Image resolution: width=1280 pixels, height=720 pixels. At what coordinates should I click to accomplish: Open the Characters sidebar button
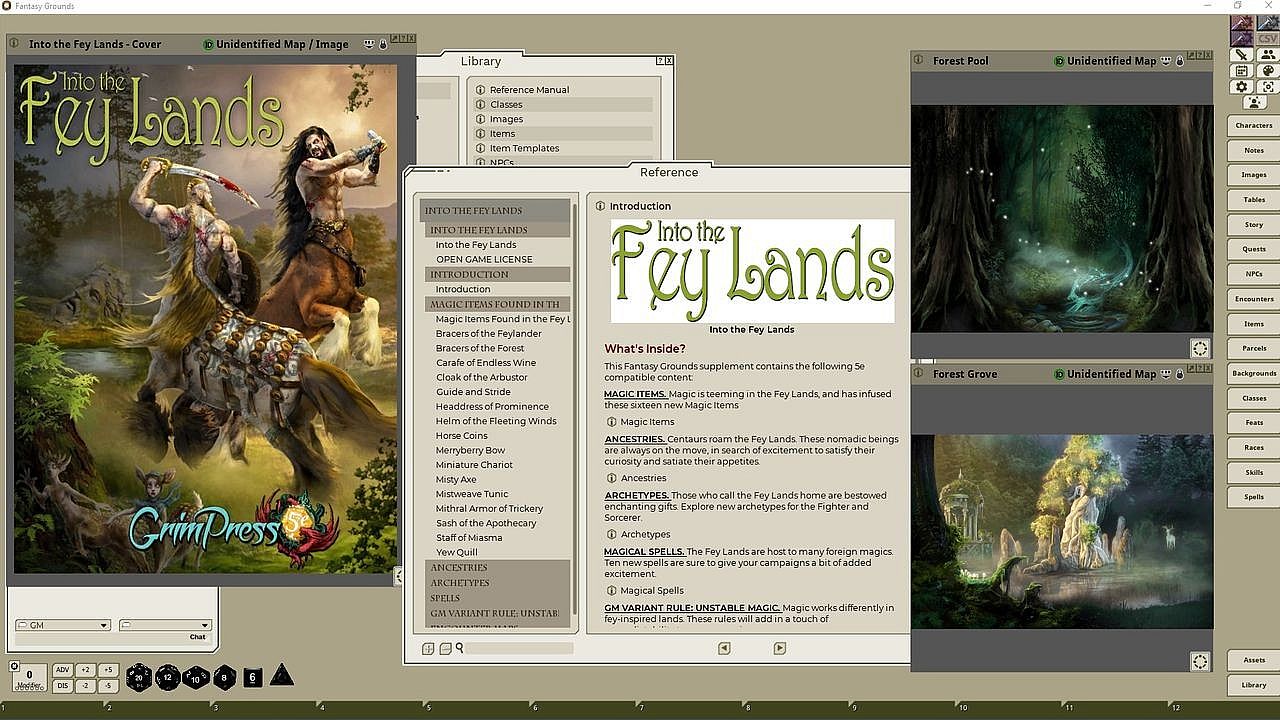[1254, 126]
